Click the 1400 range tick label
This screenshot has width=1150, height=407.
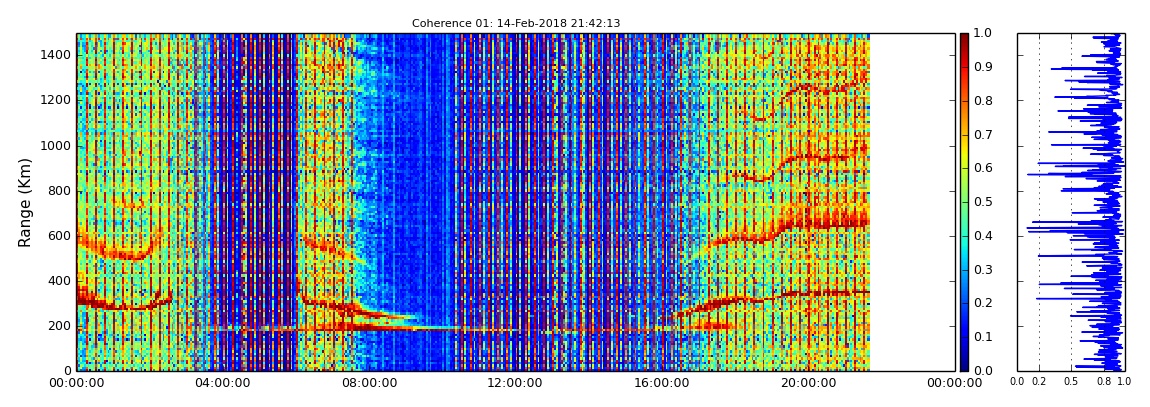pyautogui.click(x=56, y=55)
